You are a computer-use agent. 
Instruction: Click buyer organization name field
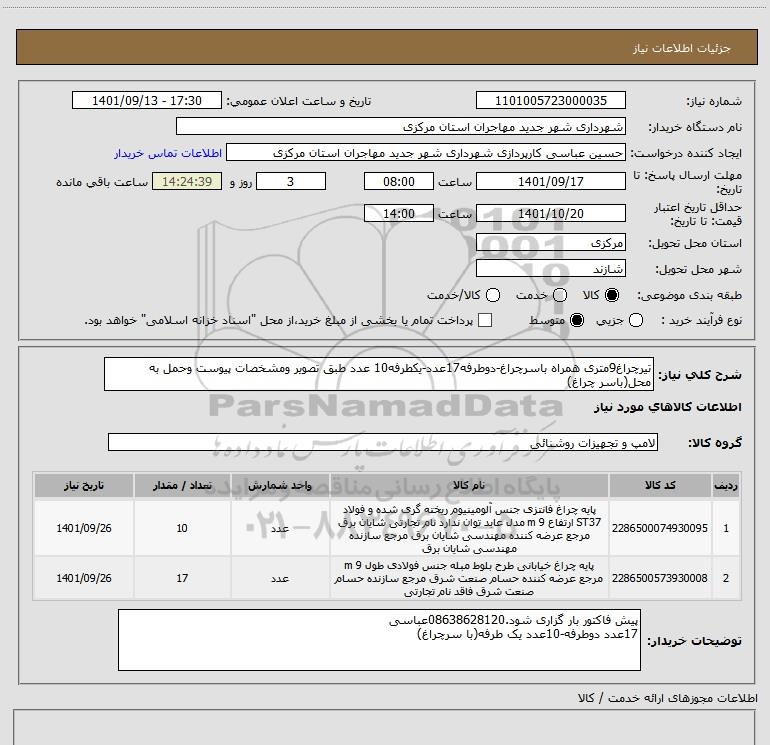401,126
